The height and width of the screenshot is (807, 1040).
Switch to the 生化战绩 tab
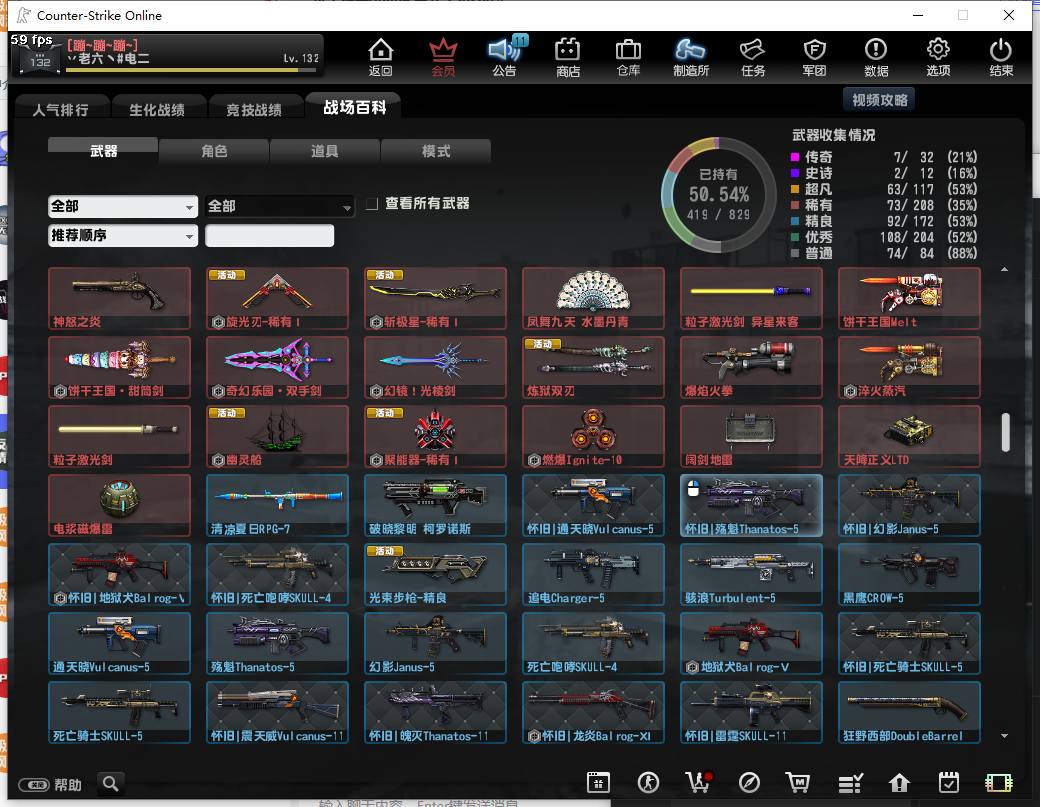157,109
